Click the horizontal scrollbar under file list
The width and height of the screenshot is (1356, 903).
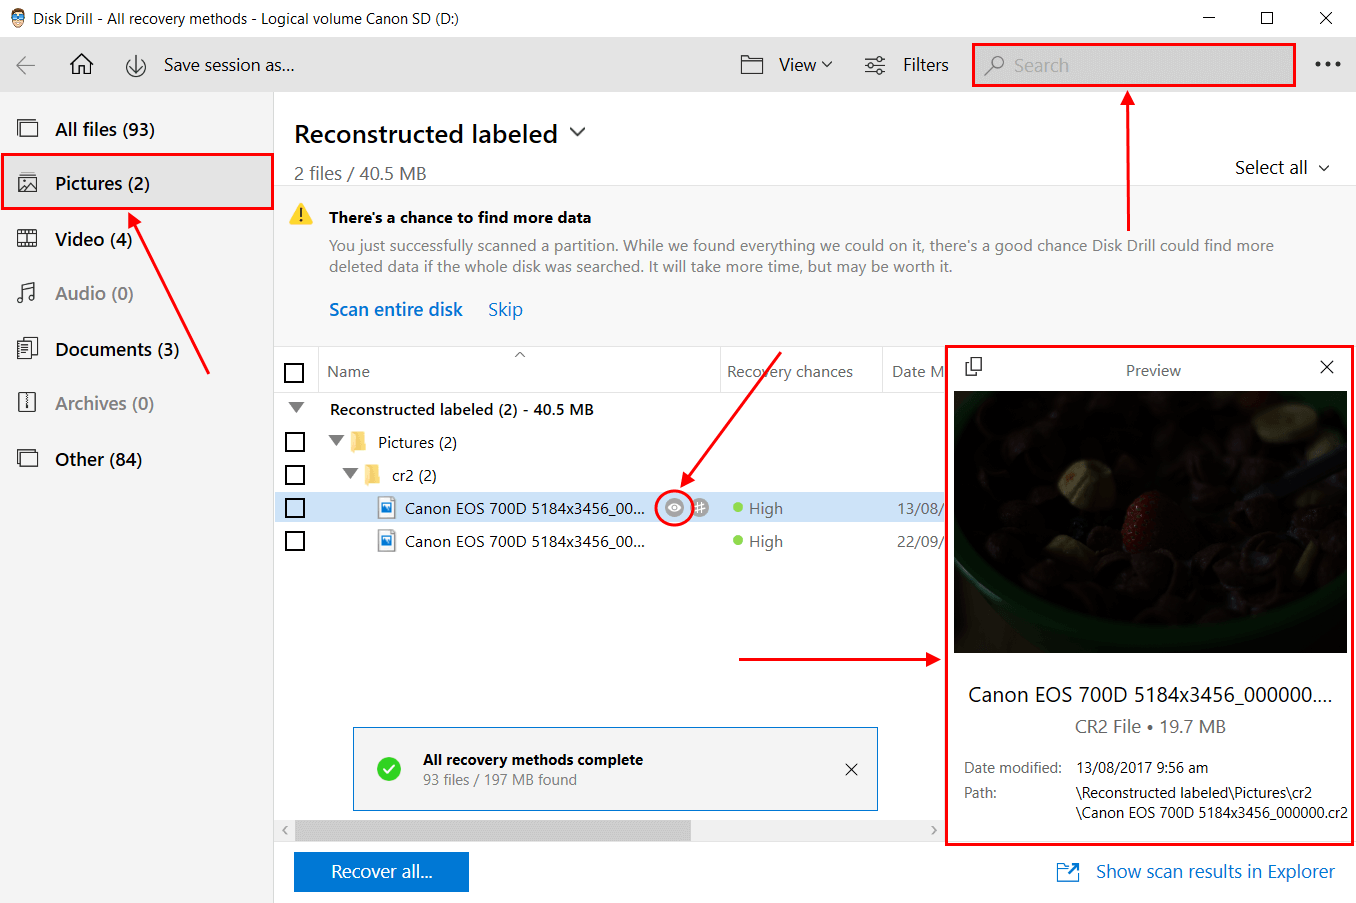click(492, 830)
